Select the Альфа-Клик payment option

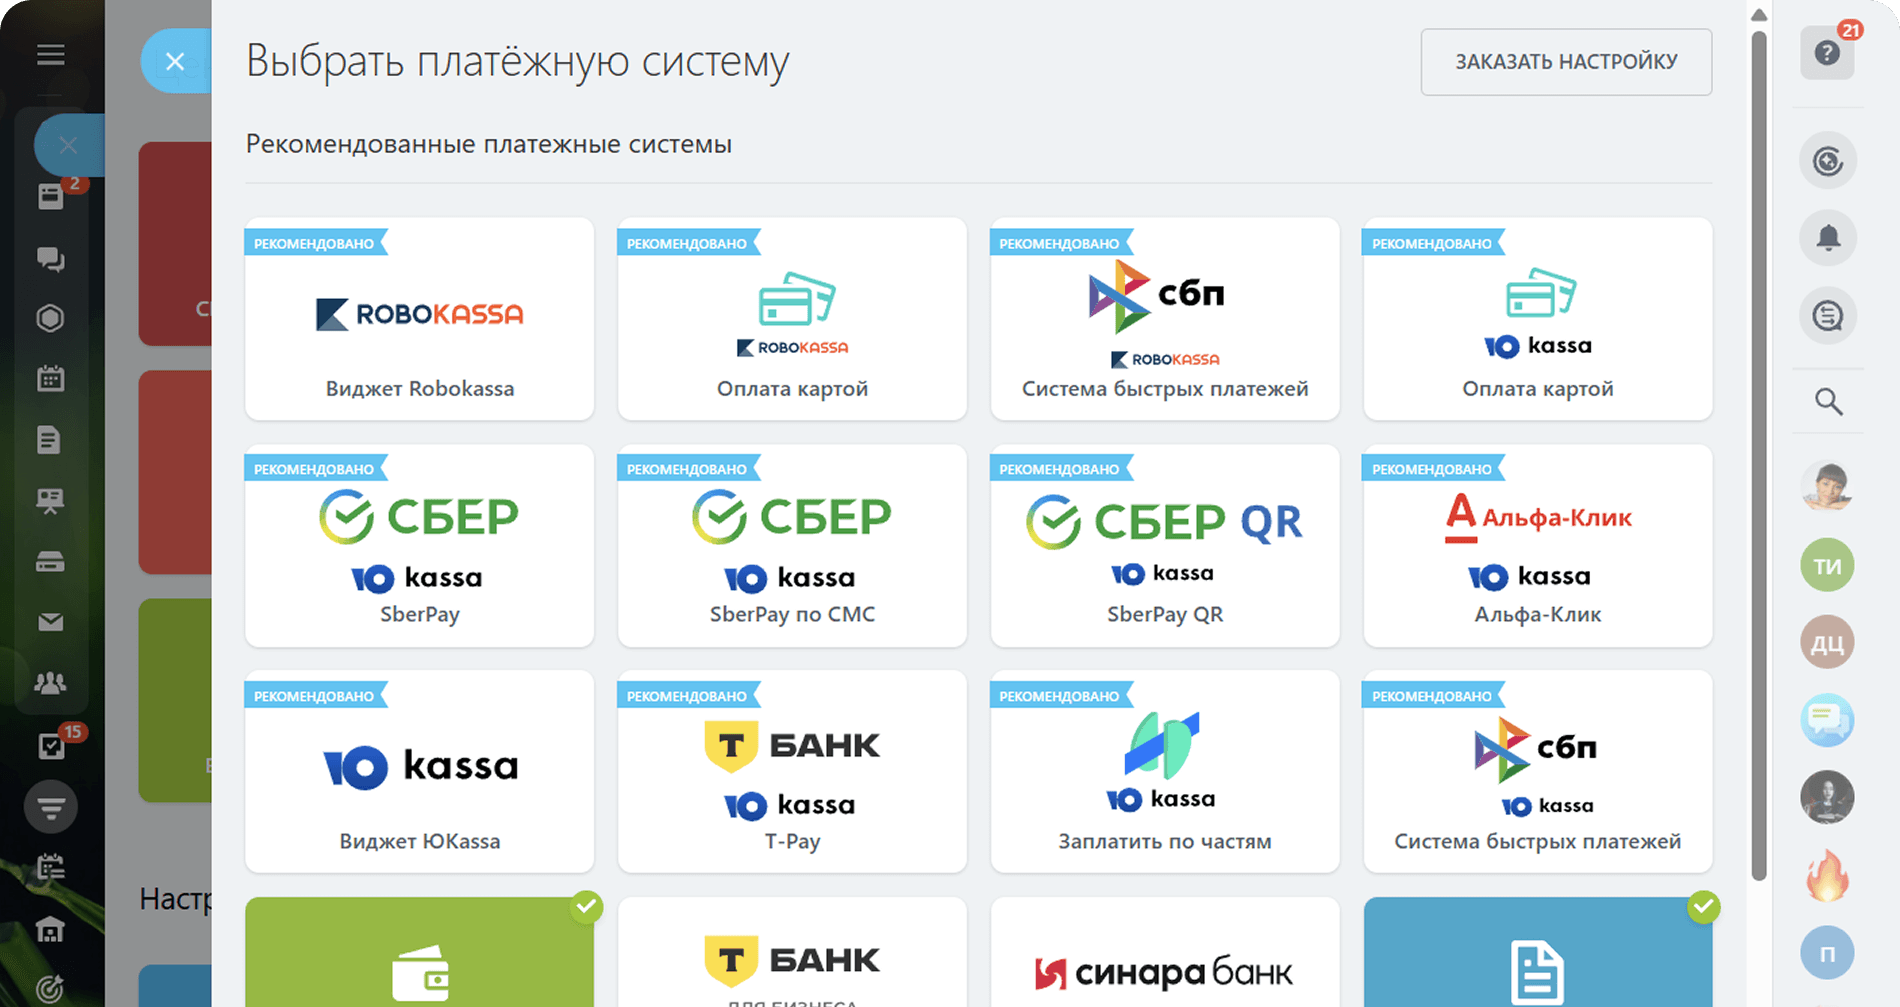[1537, 545]
